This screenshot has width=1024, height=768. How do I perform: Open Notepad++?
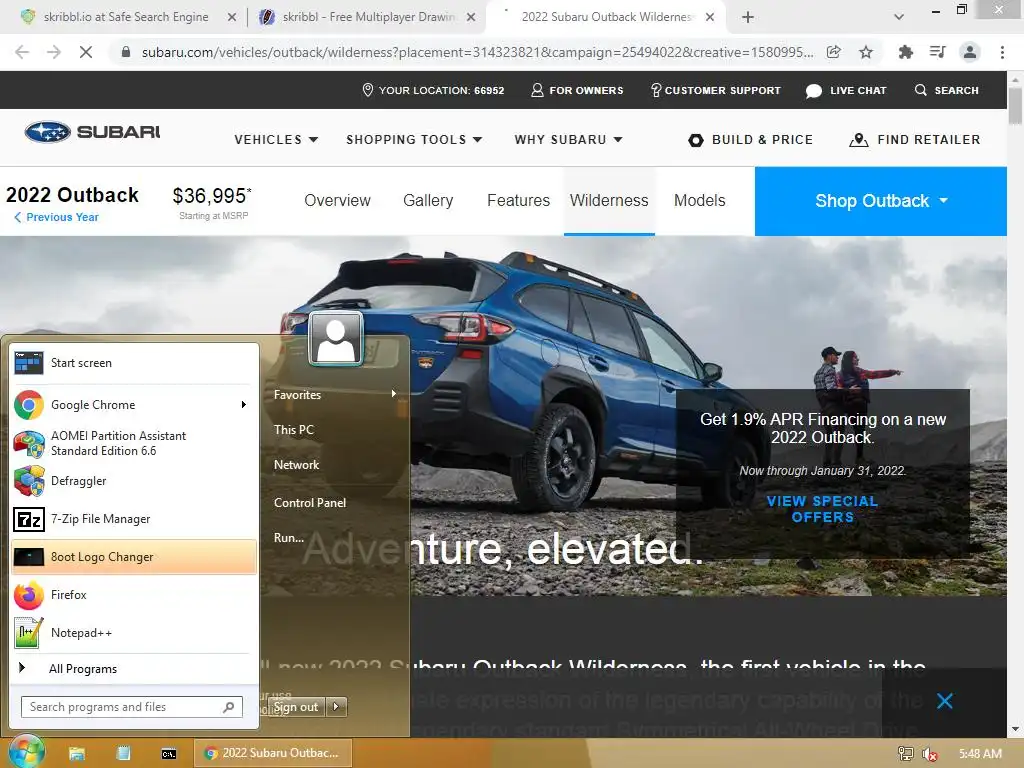pyautogui.click(x=134, y=633)
